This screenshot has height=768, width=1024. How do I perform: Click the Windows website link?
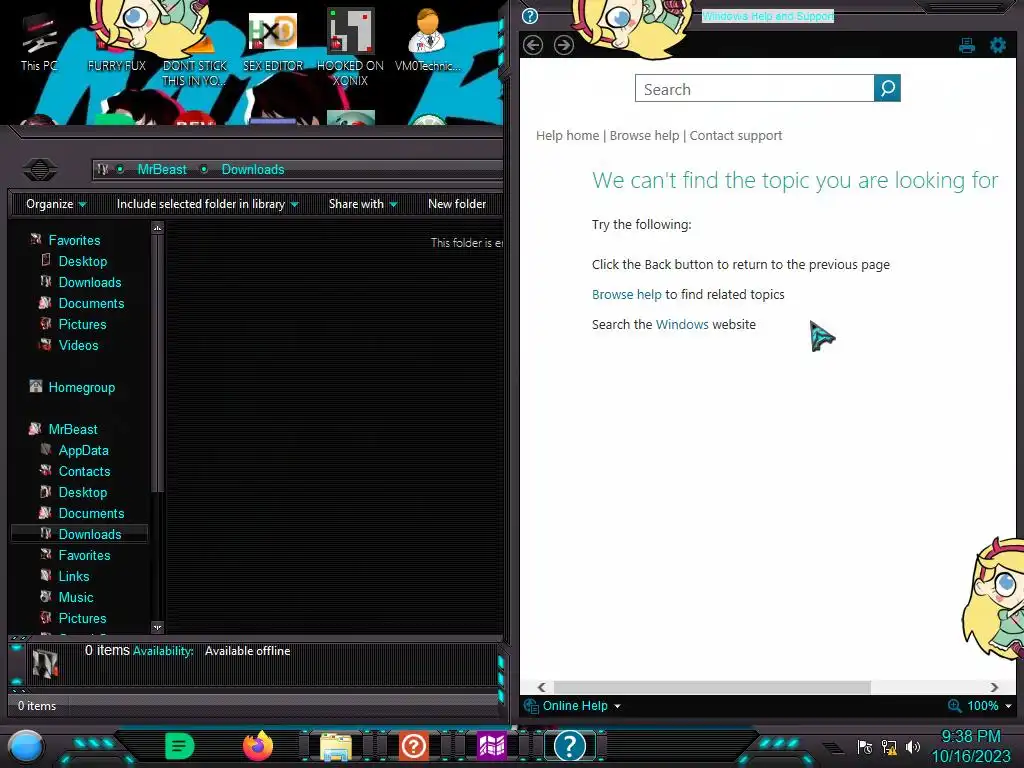[682, 325]
